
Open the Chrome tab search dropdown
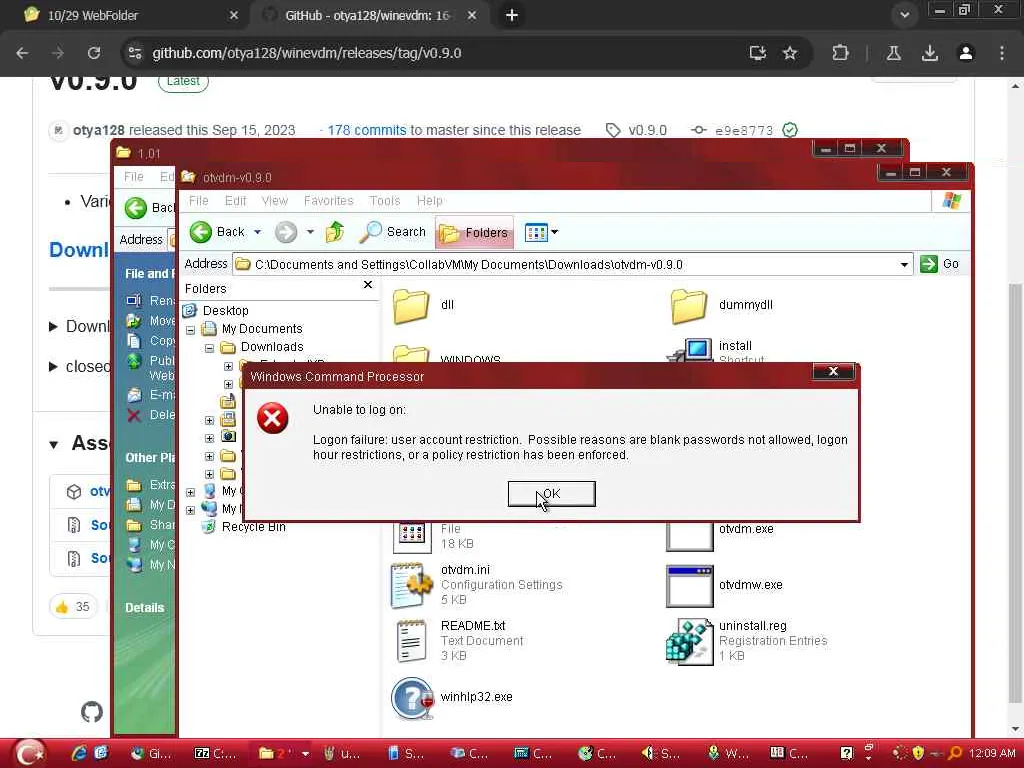(904, 15)
